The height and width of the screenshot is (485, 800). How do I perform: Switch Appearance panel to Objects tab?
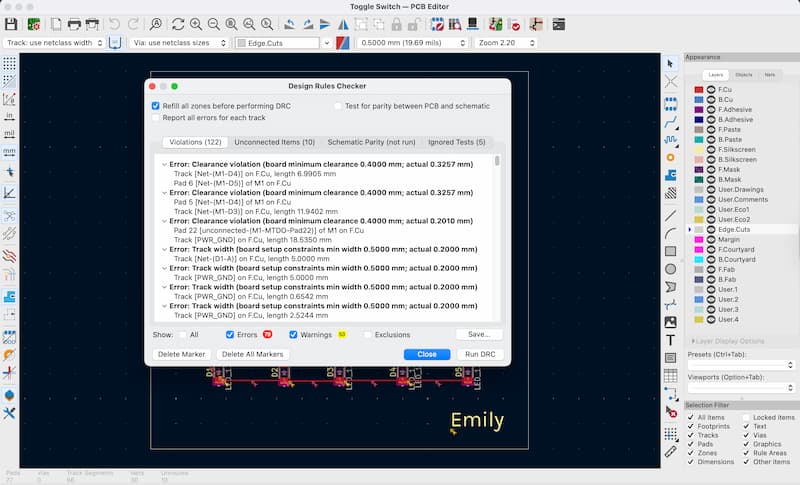pos(744,75)
